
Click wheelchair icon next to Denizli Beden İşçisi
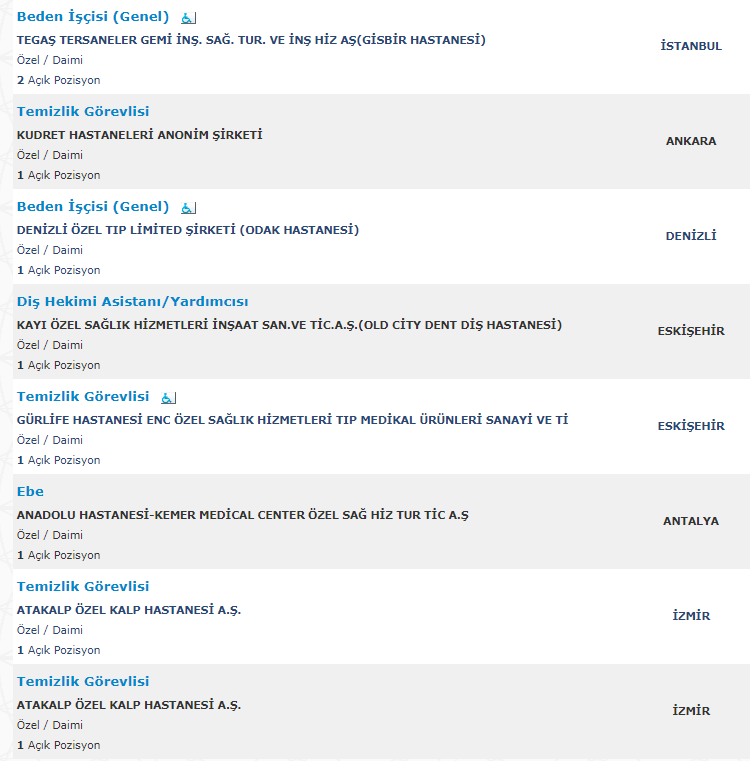(188, 208)
